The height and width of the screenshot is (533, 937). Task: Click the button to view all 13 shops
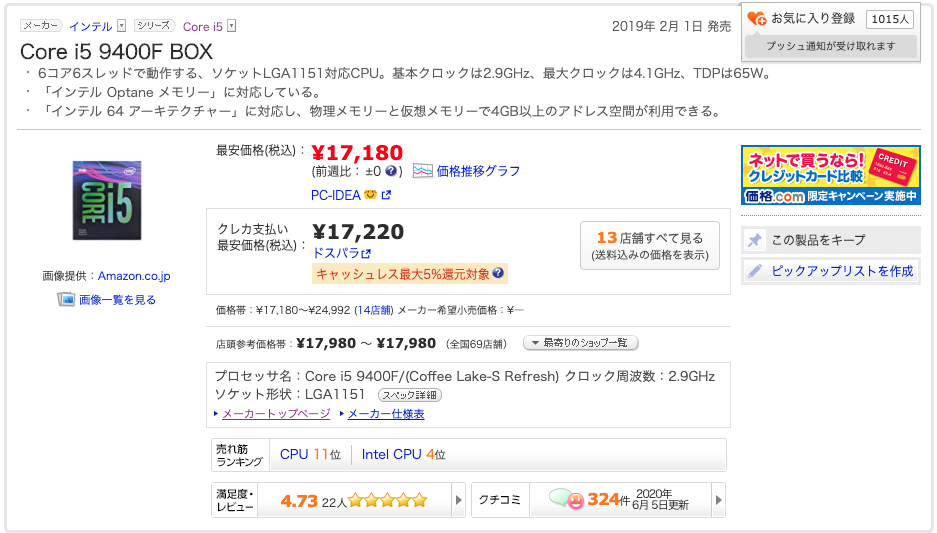click(x=649, y=245)
